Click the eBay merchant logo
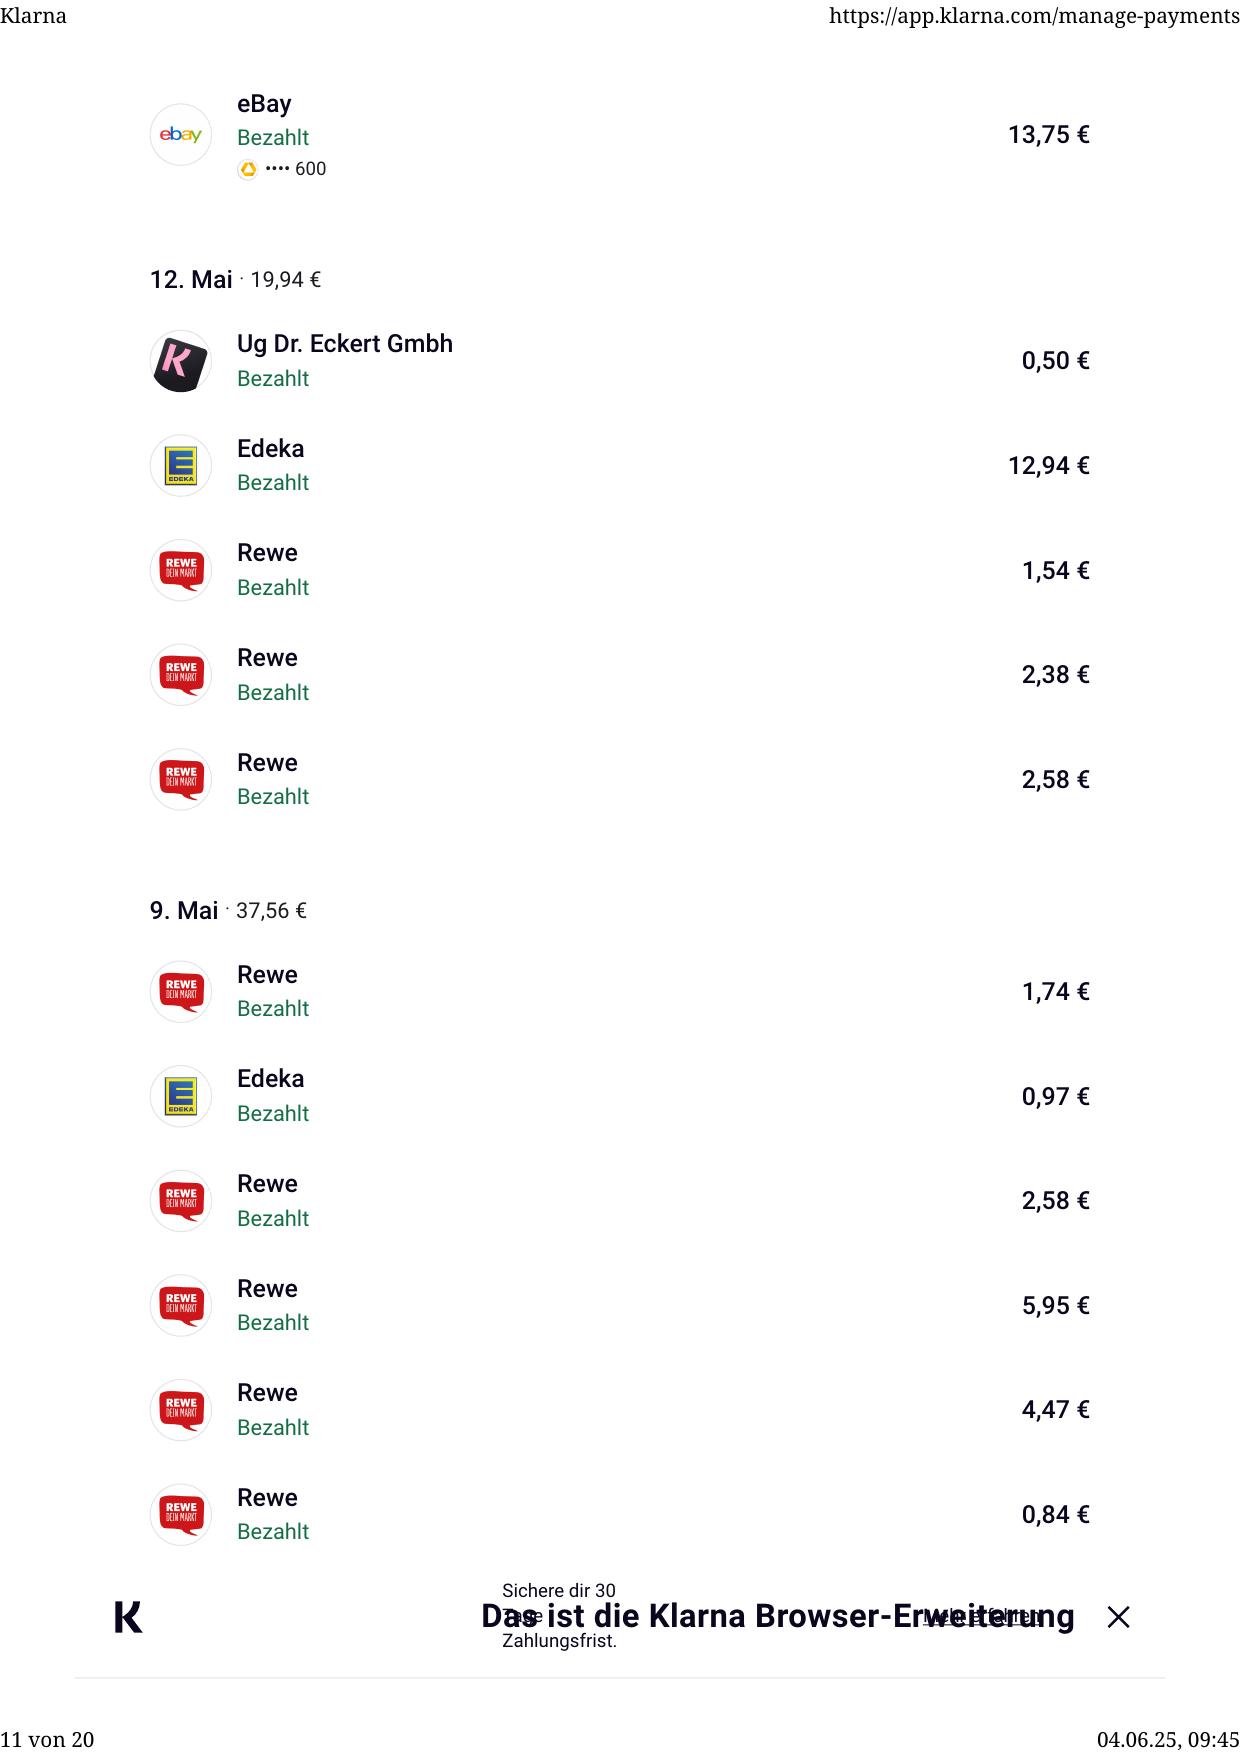This screenshot has height=1754, width=1241. [x=181, y=135]
